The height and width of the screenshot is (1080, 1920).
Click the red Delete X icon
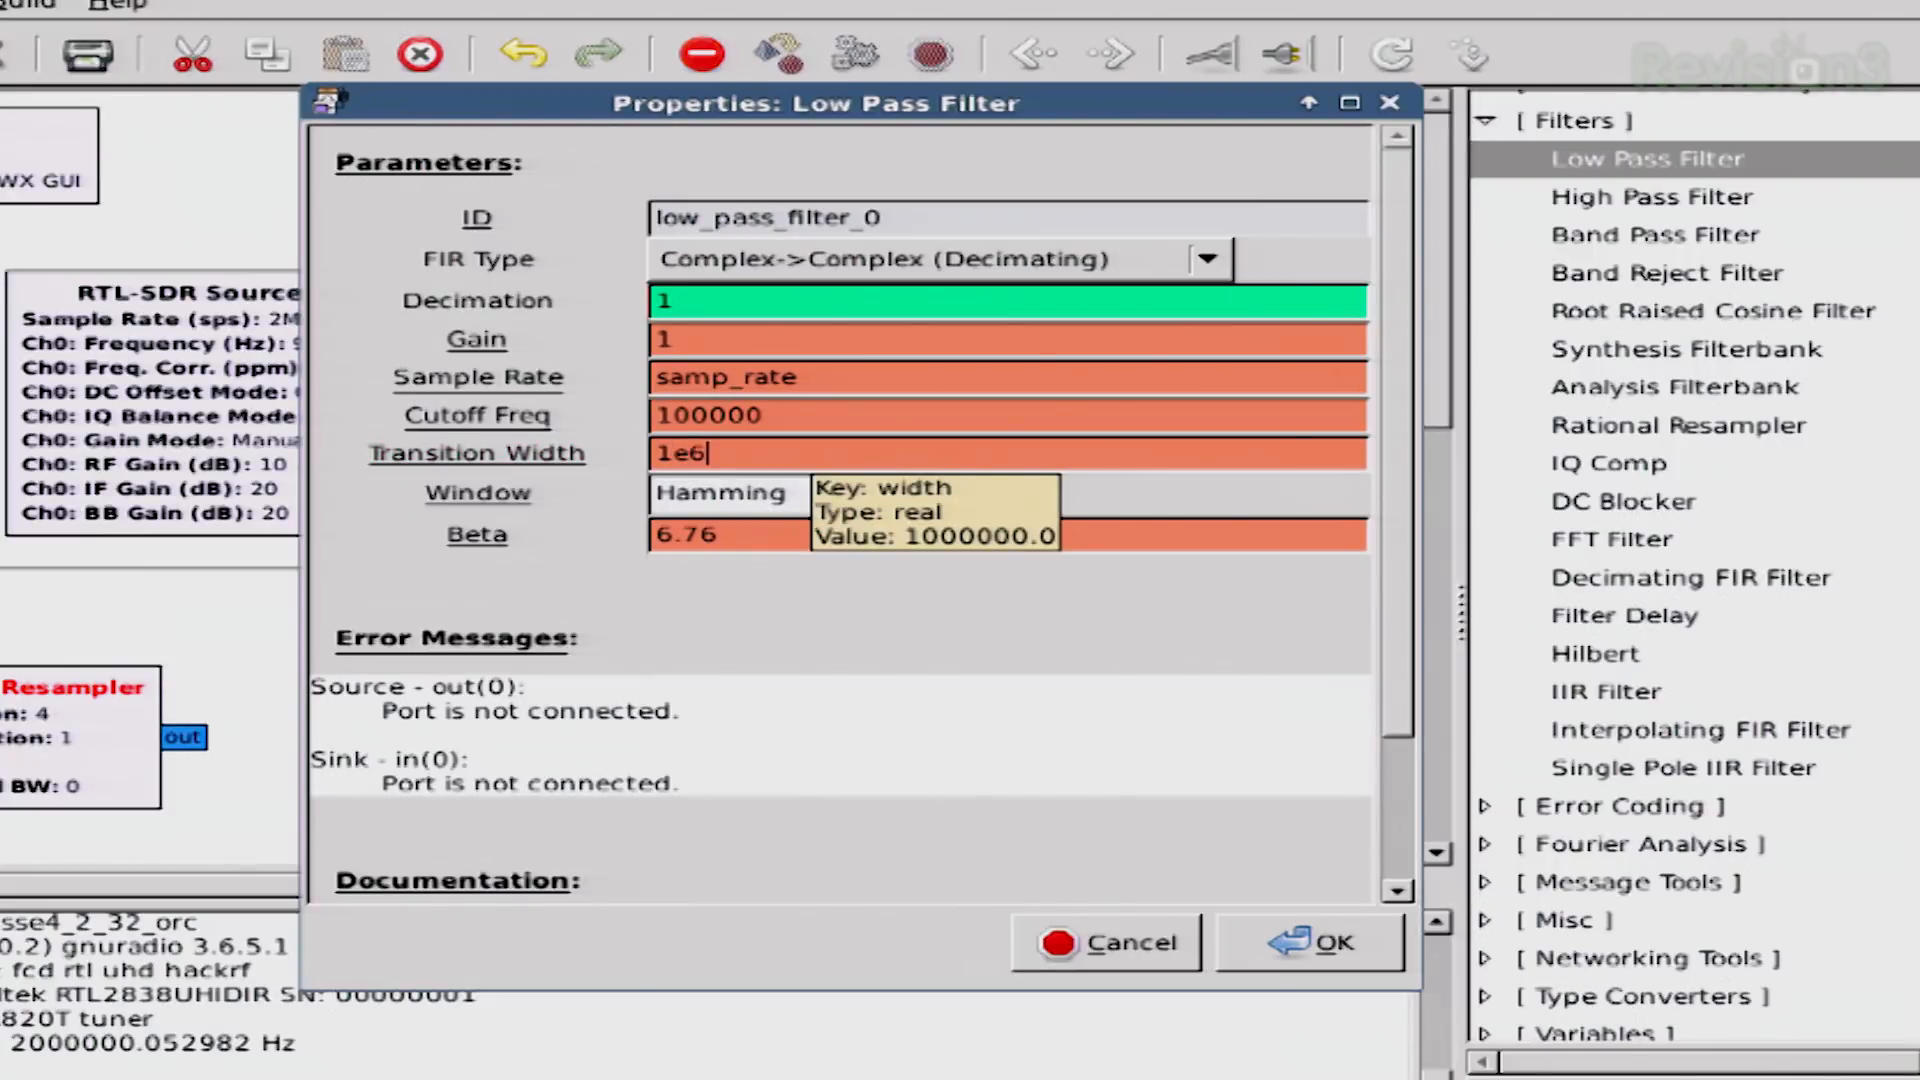point(420,54)
